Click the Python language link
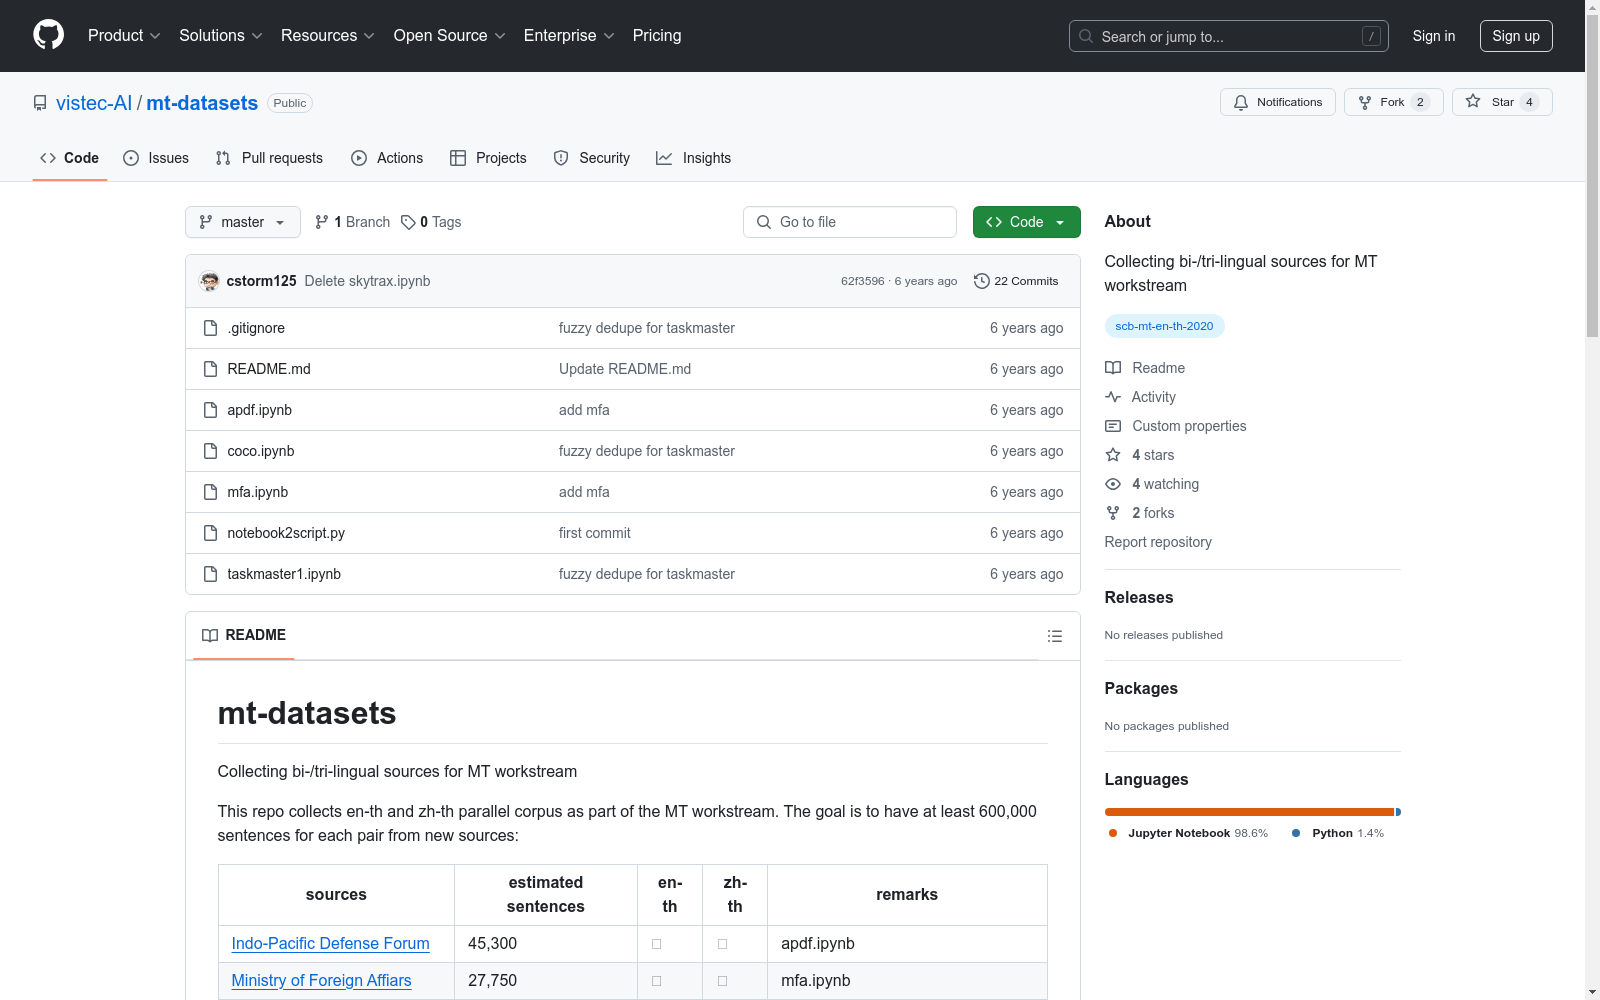This screenshot has height=1000, width=1600. (x=1338, y=833)
